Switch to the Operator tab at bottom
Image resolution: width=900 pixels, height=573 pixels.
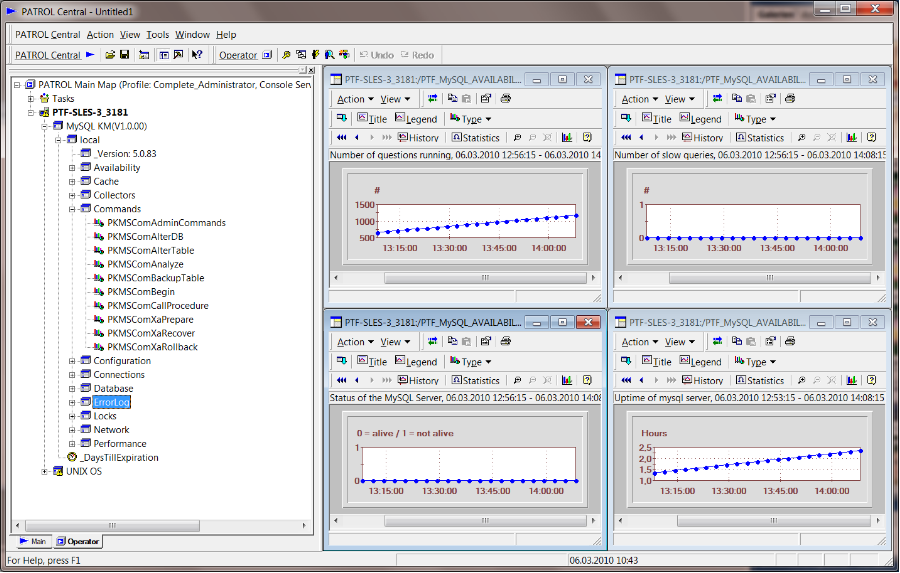pos(77,541)
